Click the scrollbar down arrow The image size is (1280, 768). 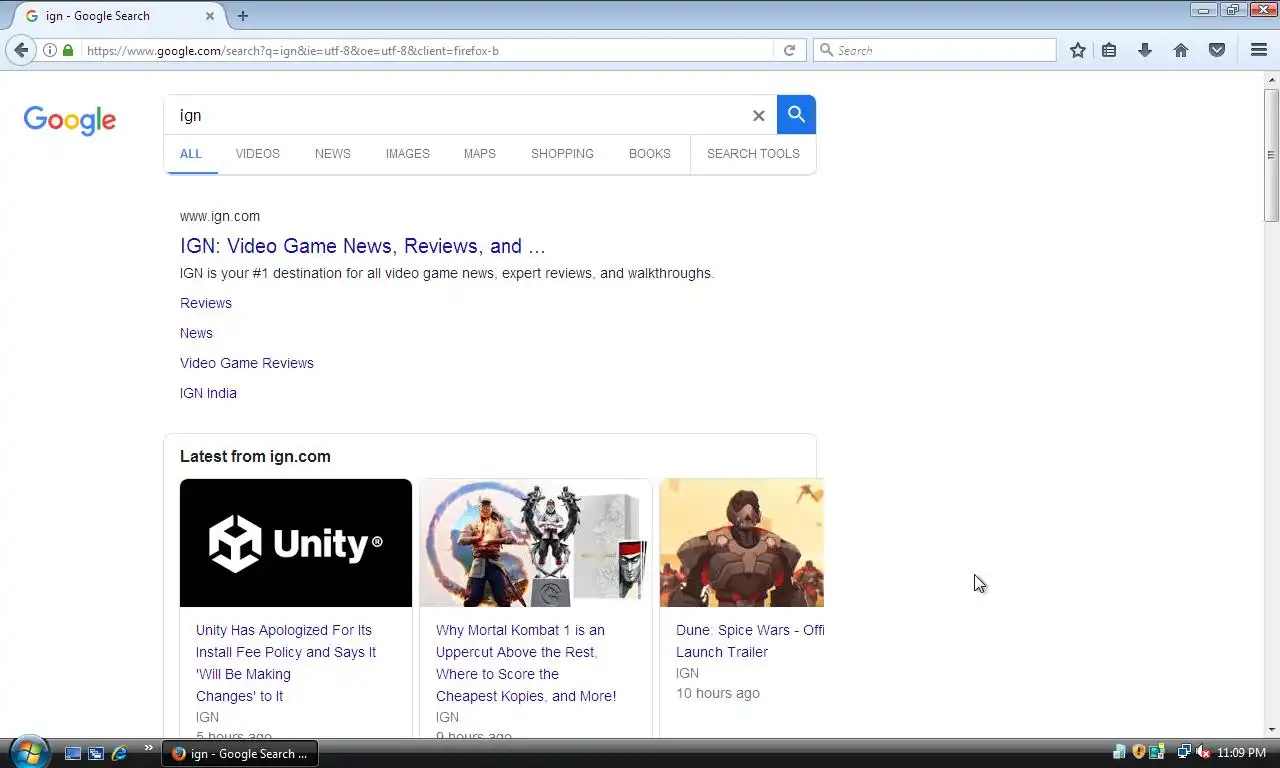tap(1271, 730)
